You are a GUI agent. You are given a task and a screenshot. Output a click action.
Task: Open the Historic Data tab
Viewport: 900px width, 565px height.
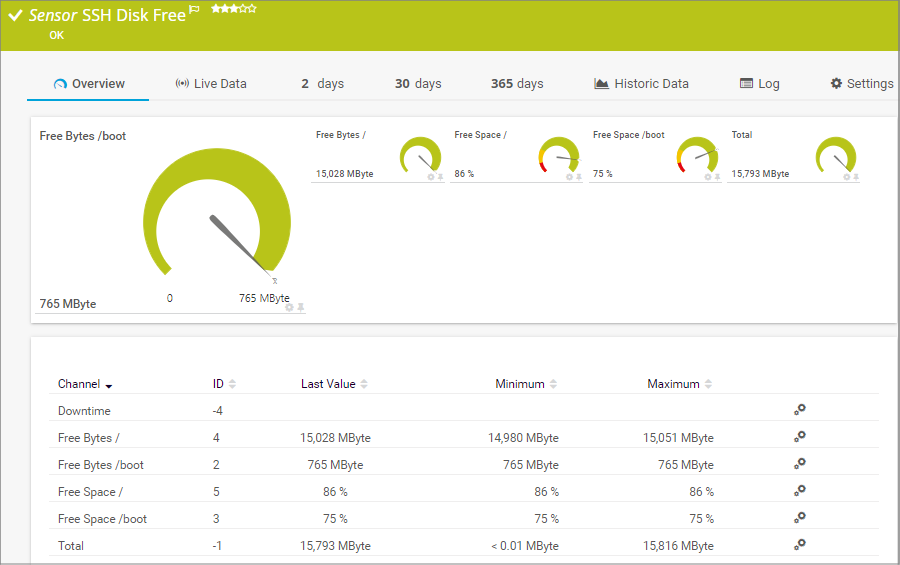tap(641, 84)
